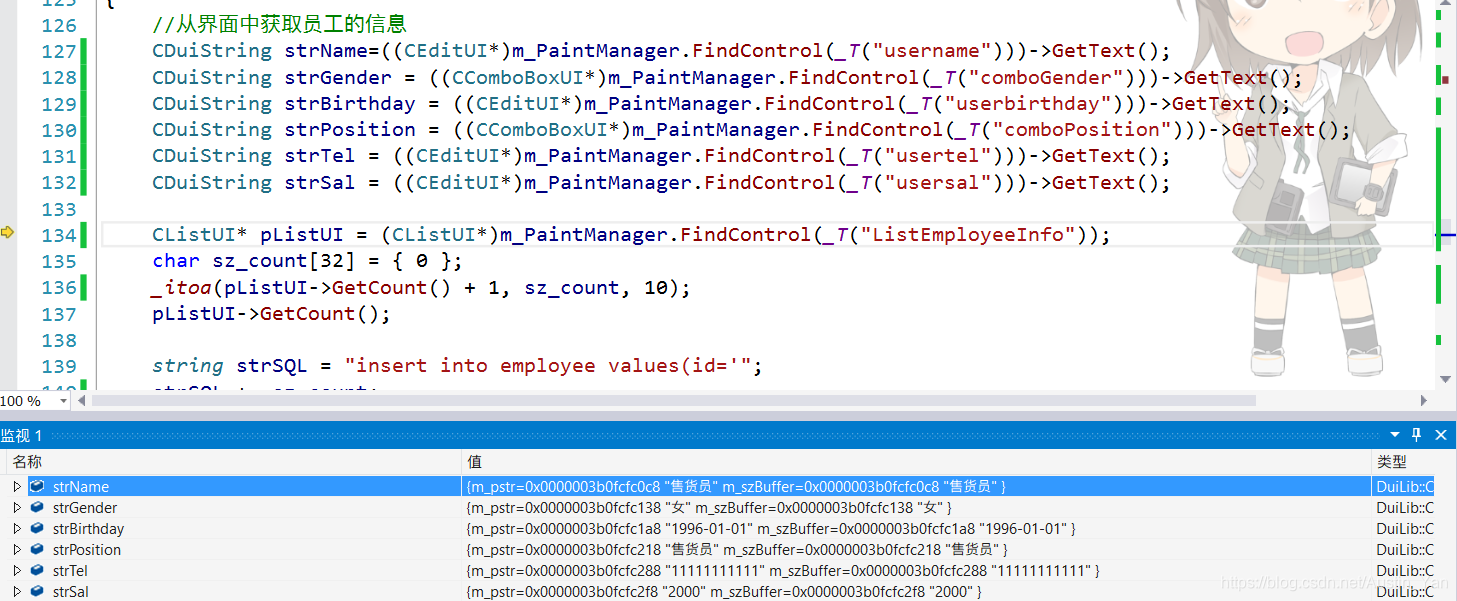The width and height of the screenshot is (1457, 601).
Task: Click "username" string on line 127
Action: pos(932,51)
